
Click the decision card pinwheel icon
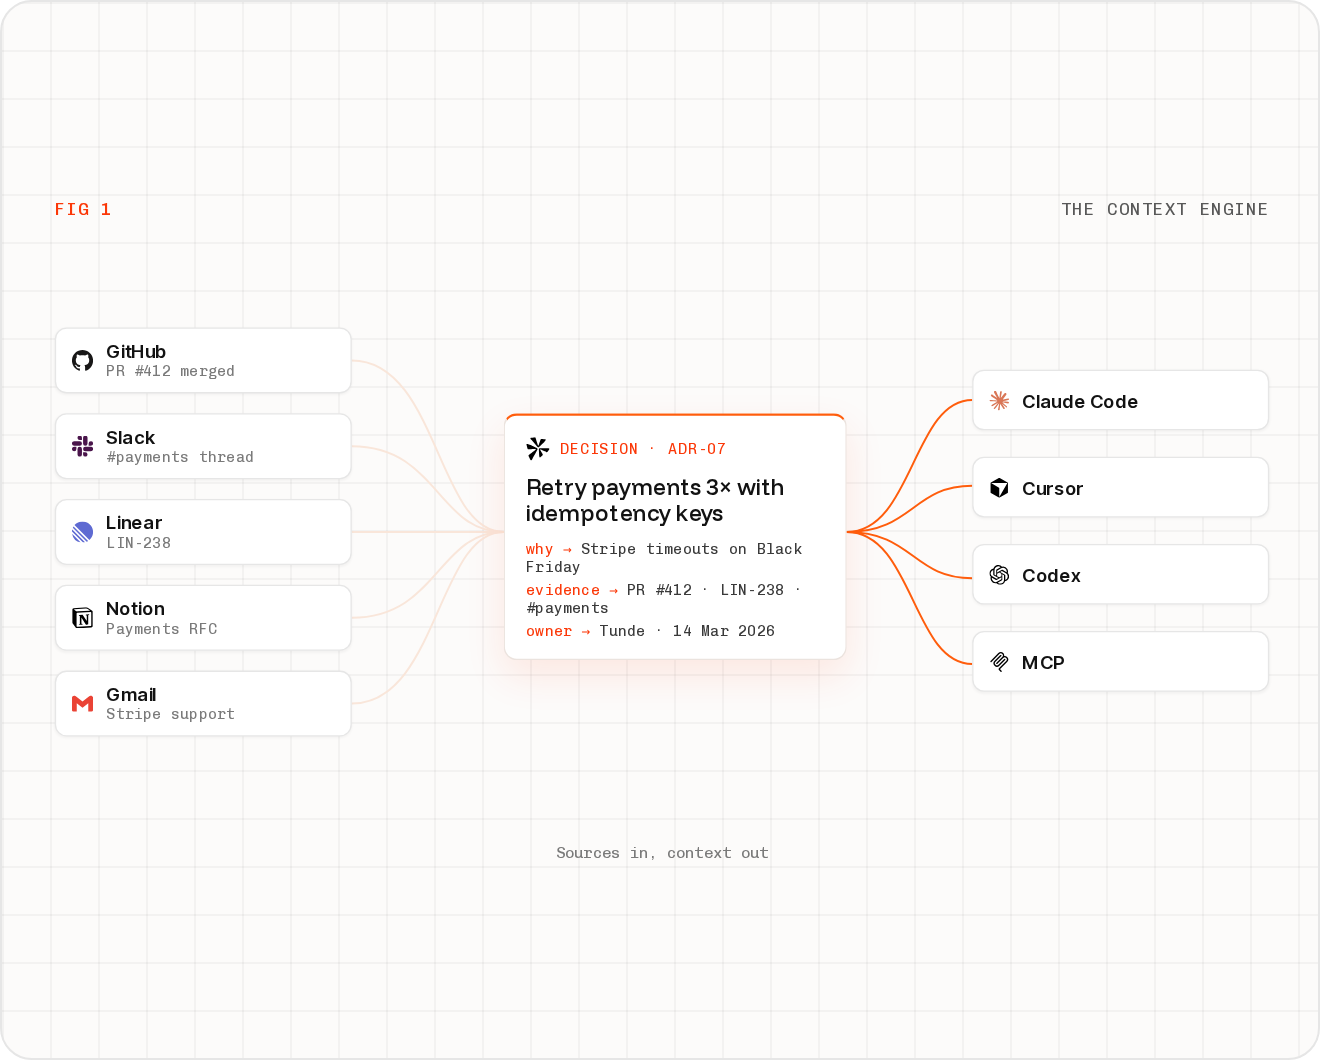tap(538, 448)
